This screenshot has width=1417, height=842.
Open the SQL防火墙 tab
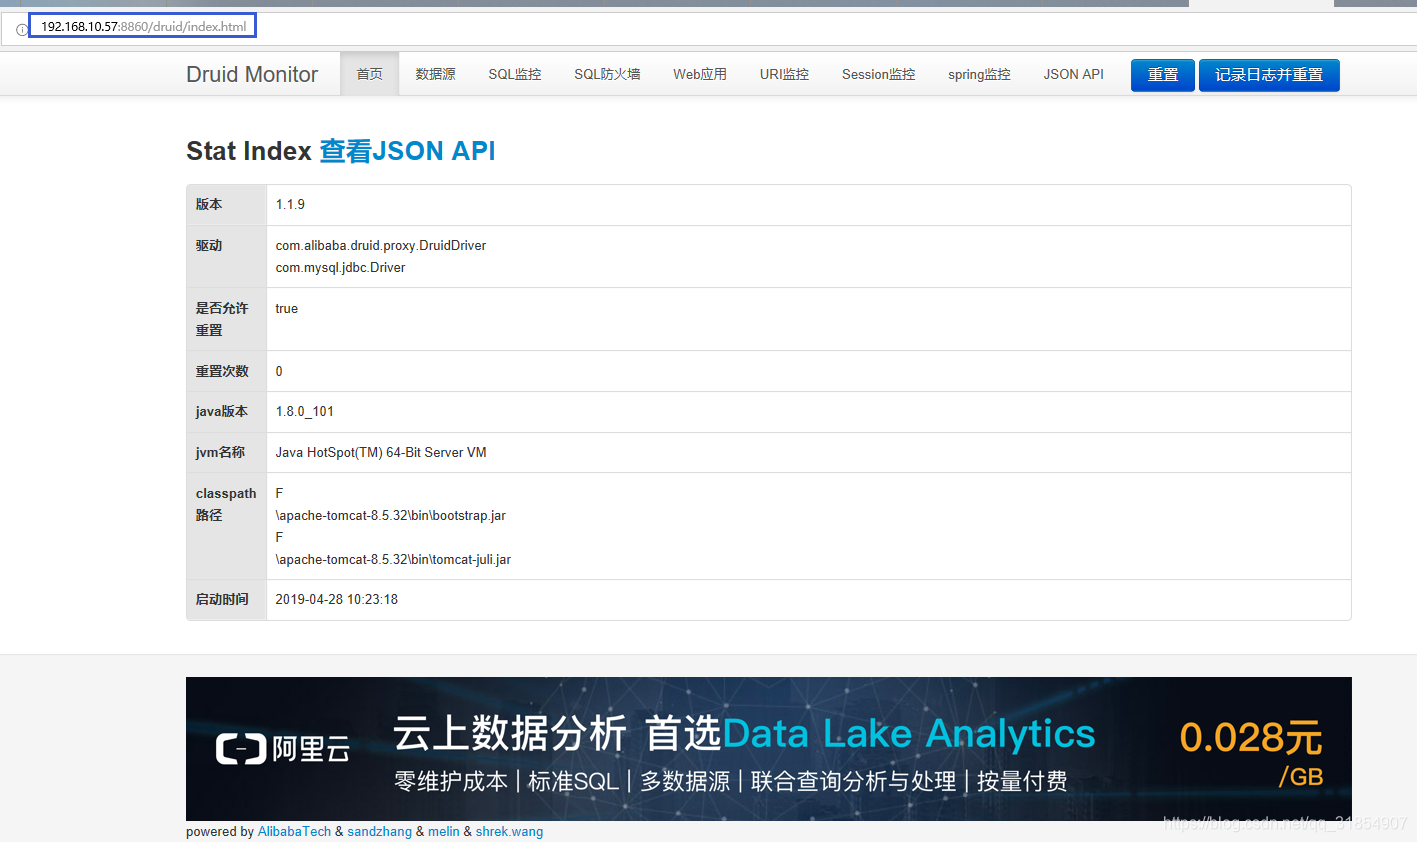607,74
